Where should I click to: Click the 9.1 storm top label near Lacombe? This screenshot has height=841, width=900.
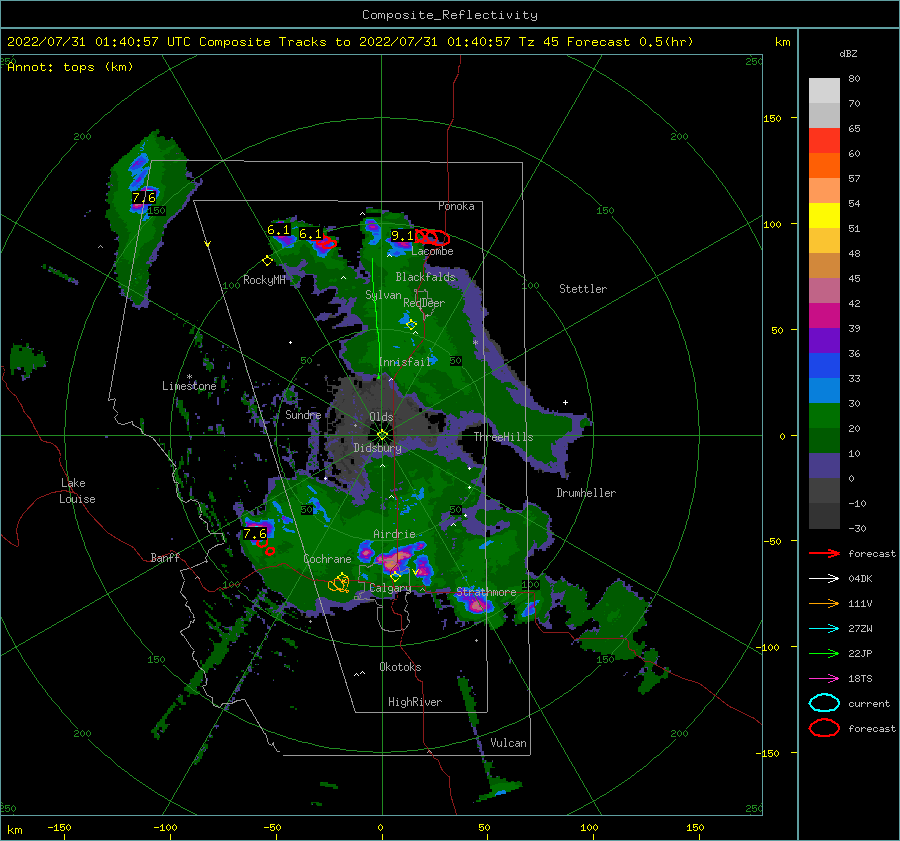(402, 235)
